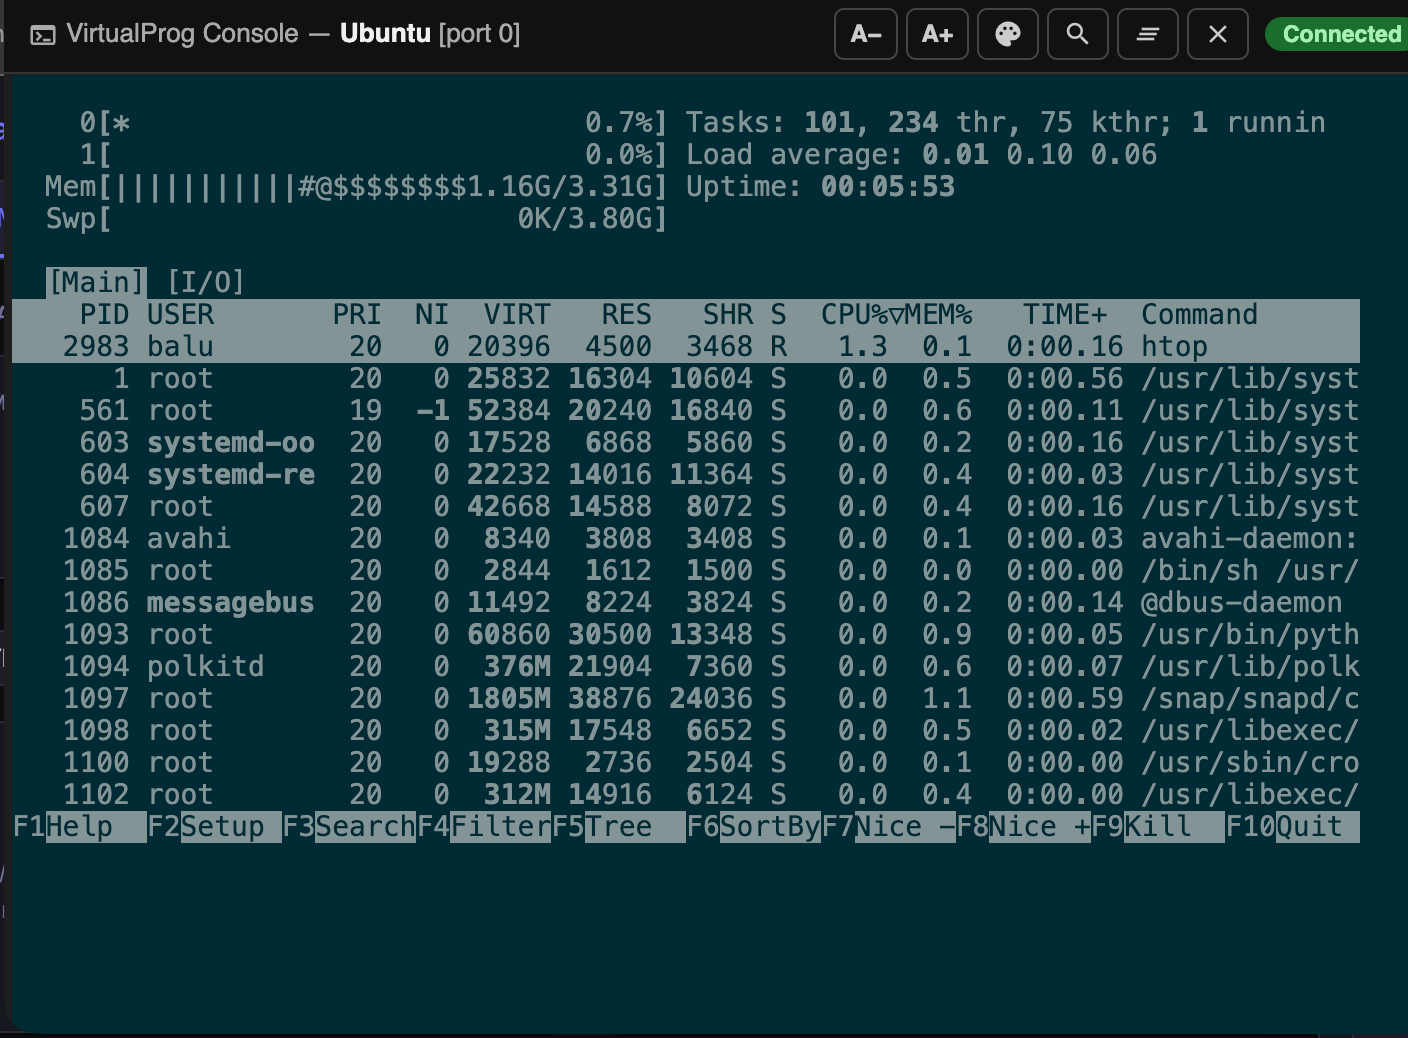Screen dimensions: 1408x1038
Task: Decrease console font size with A− button
Action: pos(866,34)
